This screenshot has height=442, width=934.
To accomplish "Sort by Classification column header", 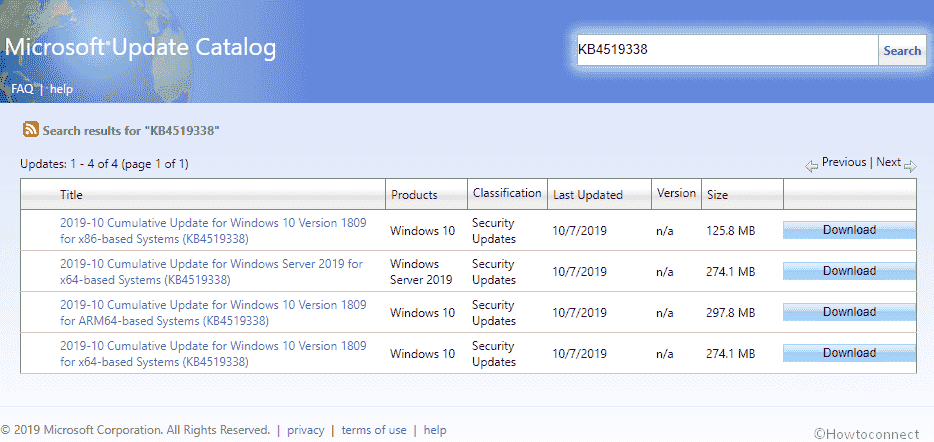I will 507,193.
